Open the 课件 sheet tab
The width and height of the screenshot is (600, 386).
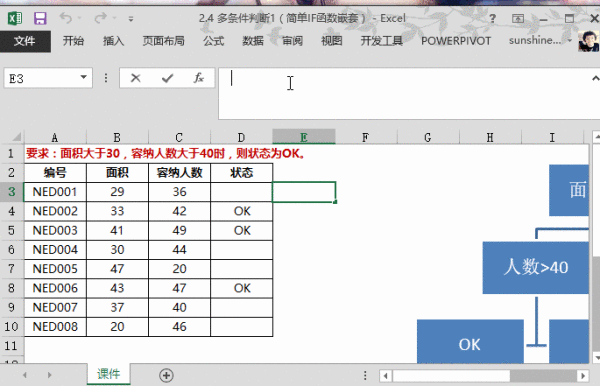109,374
